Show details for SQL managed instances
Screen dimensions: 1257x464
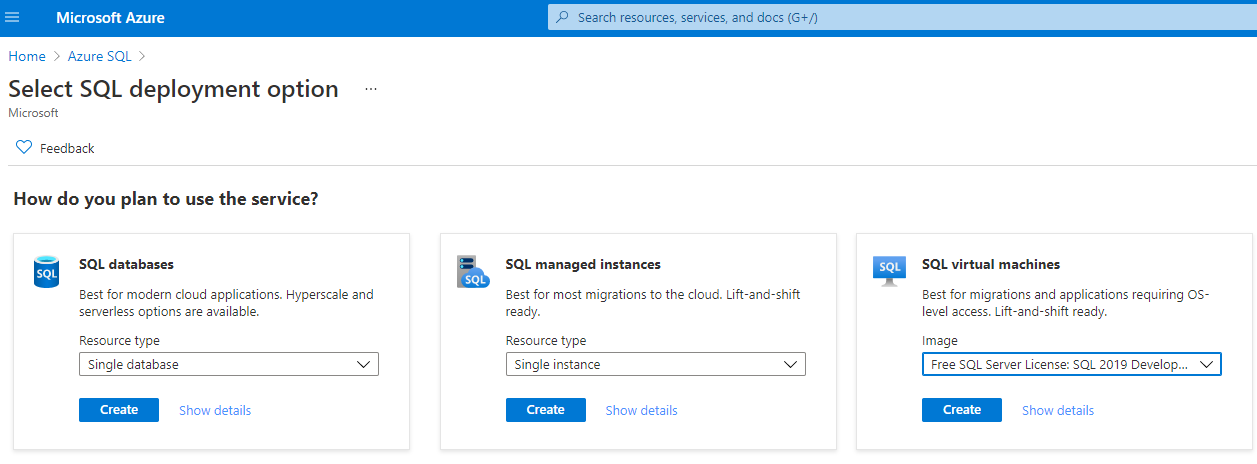[641, 410]
